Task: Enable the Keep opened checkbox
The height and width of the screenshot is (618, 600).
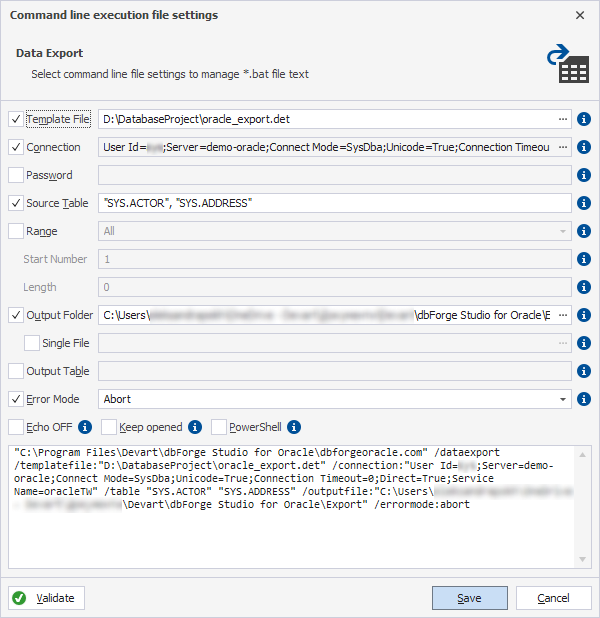Action: [109, 427]
